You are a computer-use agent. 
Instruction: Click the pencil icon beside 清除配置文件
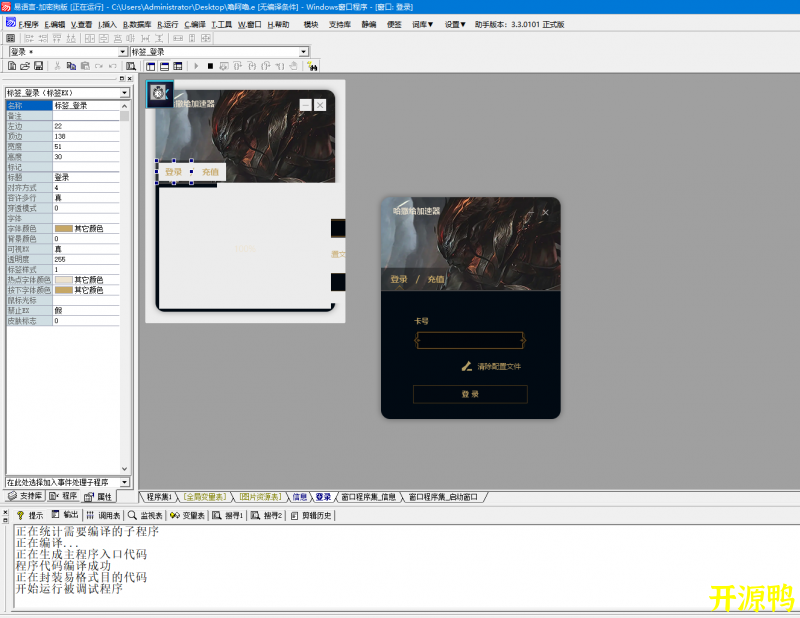click(466, 366)
